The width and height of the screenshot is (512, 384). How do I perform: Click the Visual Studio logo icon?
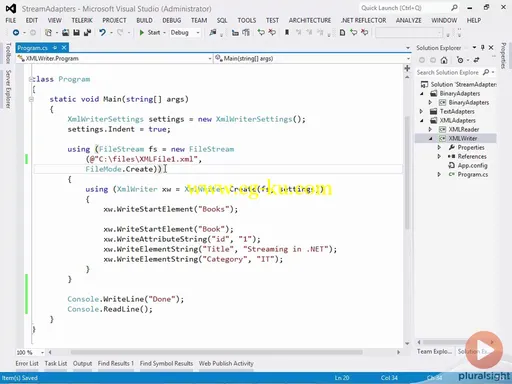[11, 8]
